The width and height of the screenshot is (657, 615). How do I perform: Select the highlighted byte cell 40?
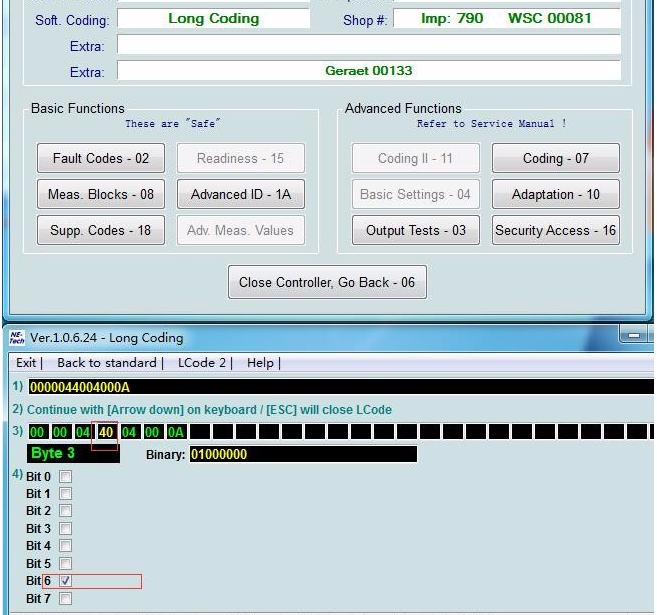106,432
